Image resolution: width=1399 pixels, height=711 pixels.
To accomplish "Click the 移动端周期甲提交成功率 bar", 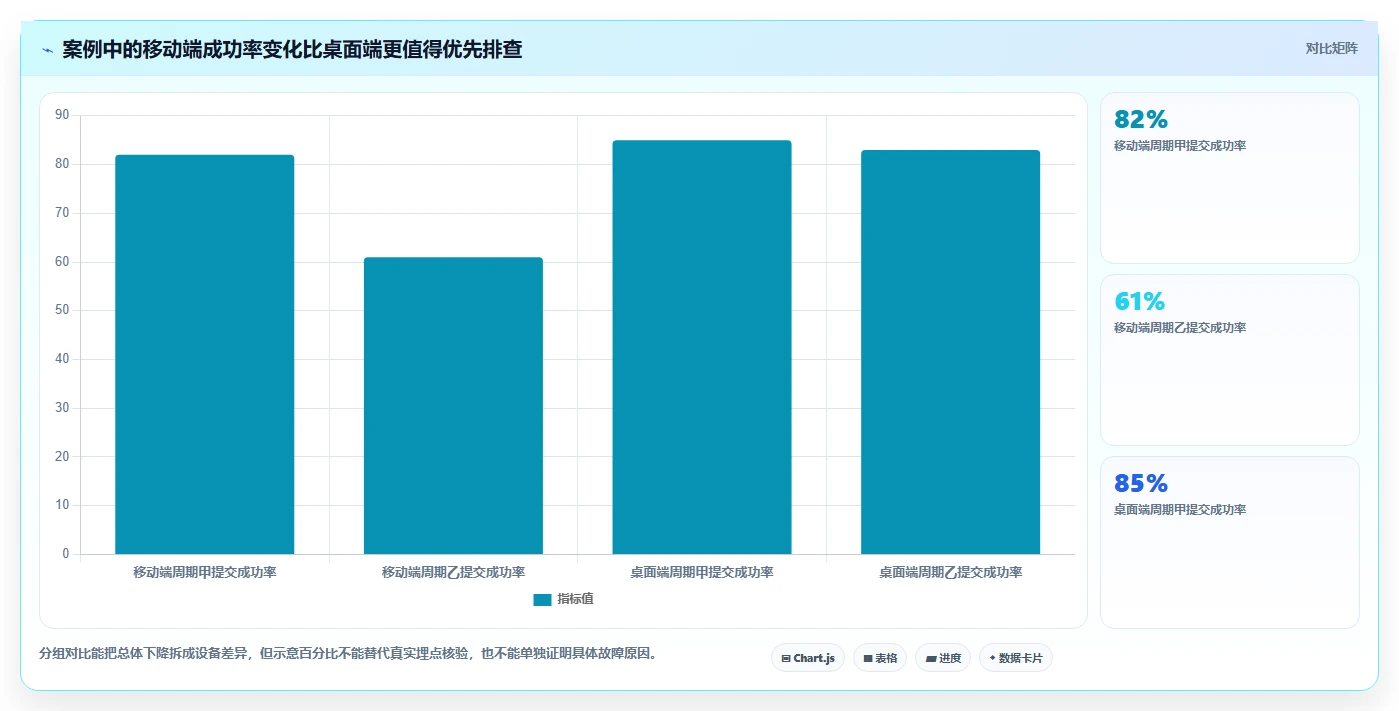I will point(205,354).
